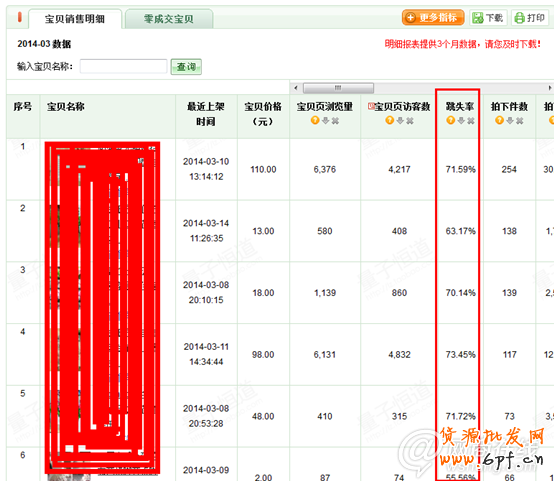
Task: Remove 宝贝页访客数 column with X icon
Action: pos(410,121)
